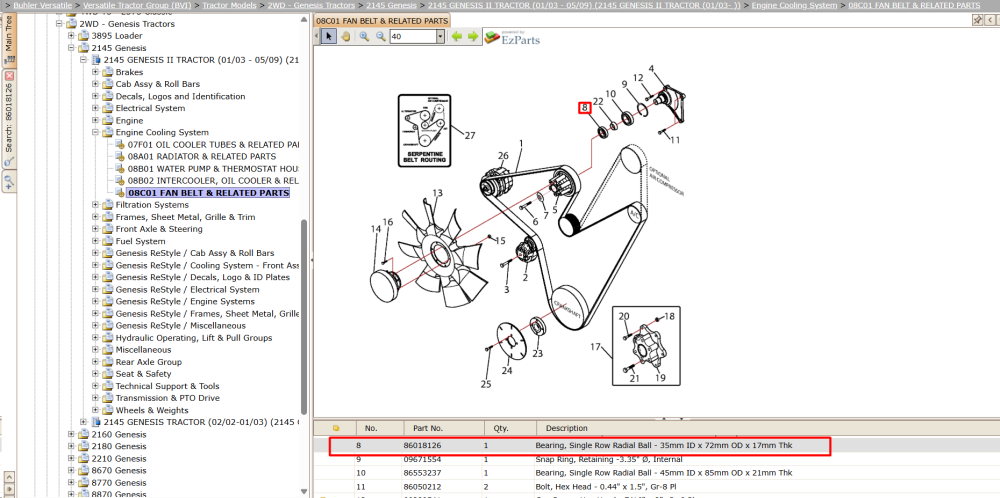Open new search tab with plus magnifier
This screenshot has height=498, width=1000.
(x=9, y=183)
